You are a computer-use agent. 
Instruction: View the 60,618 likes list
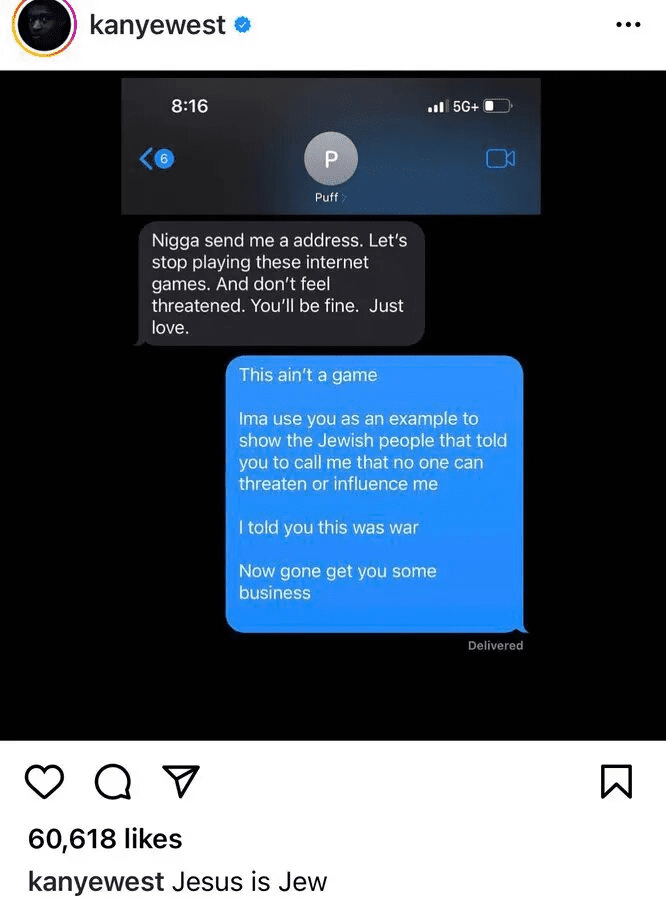105,839
